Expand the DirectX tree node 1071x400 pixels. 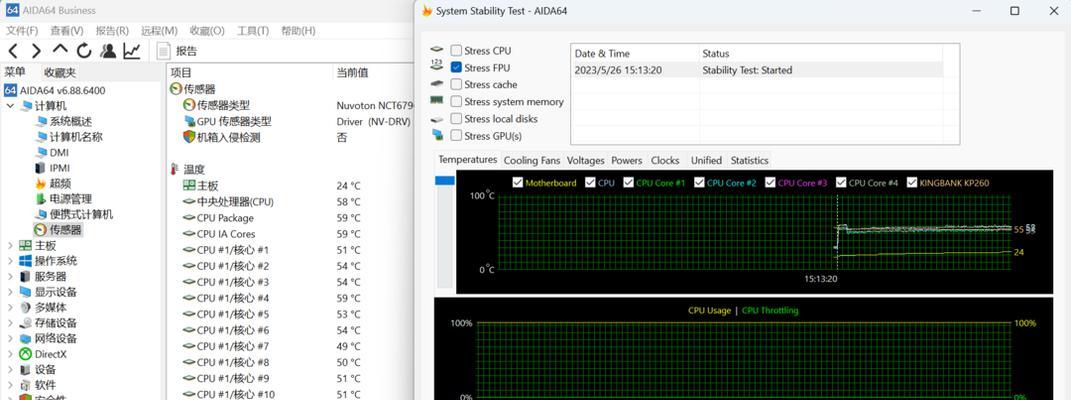coord(10,354)
